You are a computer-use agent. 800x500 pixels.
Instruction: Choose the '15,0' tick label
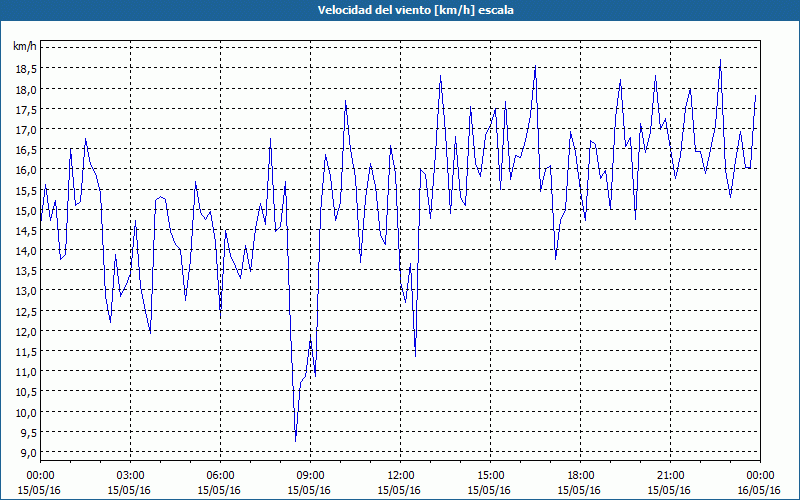tap(27, 211)
